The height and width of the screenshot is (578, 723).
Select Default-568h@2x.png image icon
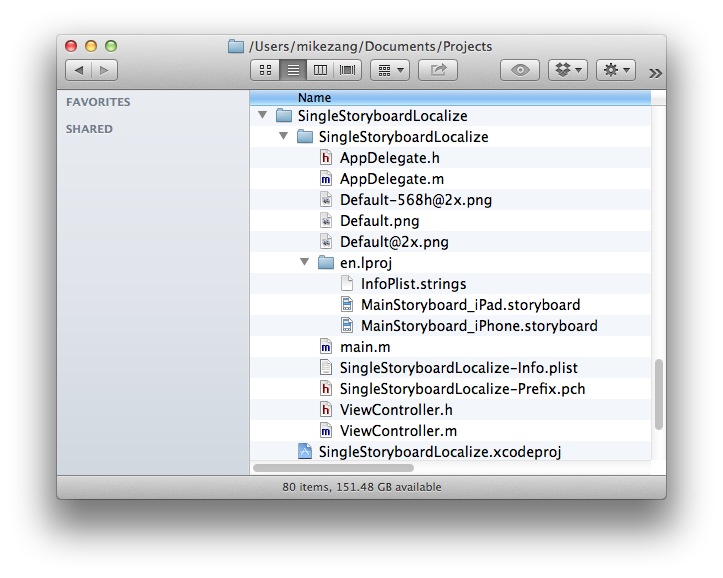click(326, 200)
